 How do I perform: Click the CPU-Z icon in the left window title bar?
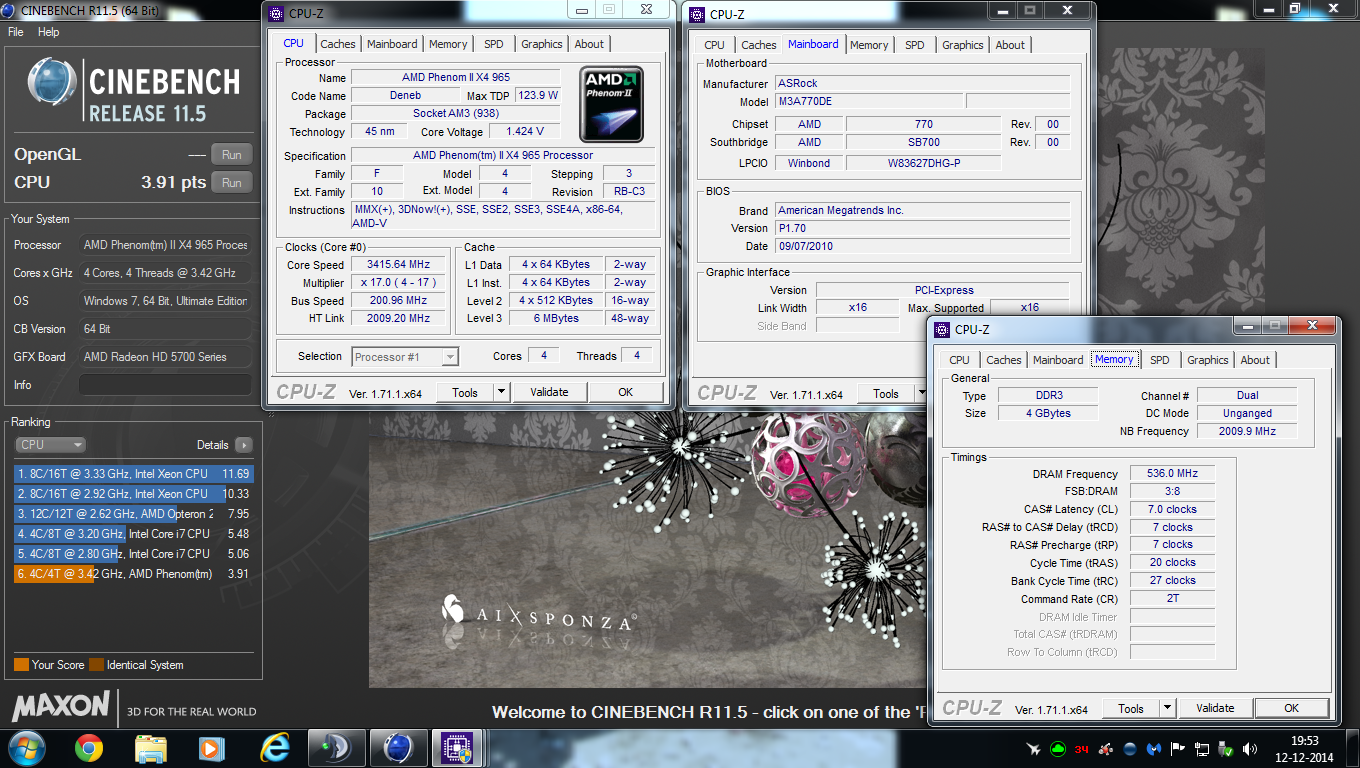[x=277, y=13]
